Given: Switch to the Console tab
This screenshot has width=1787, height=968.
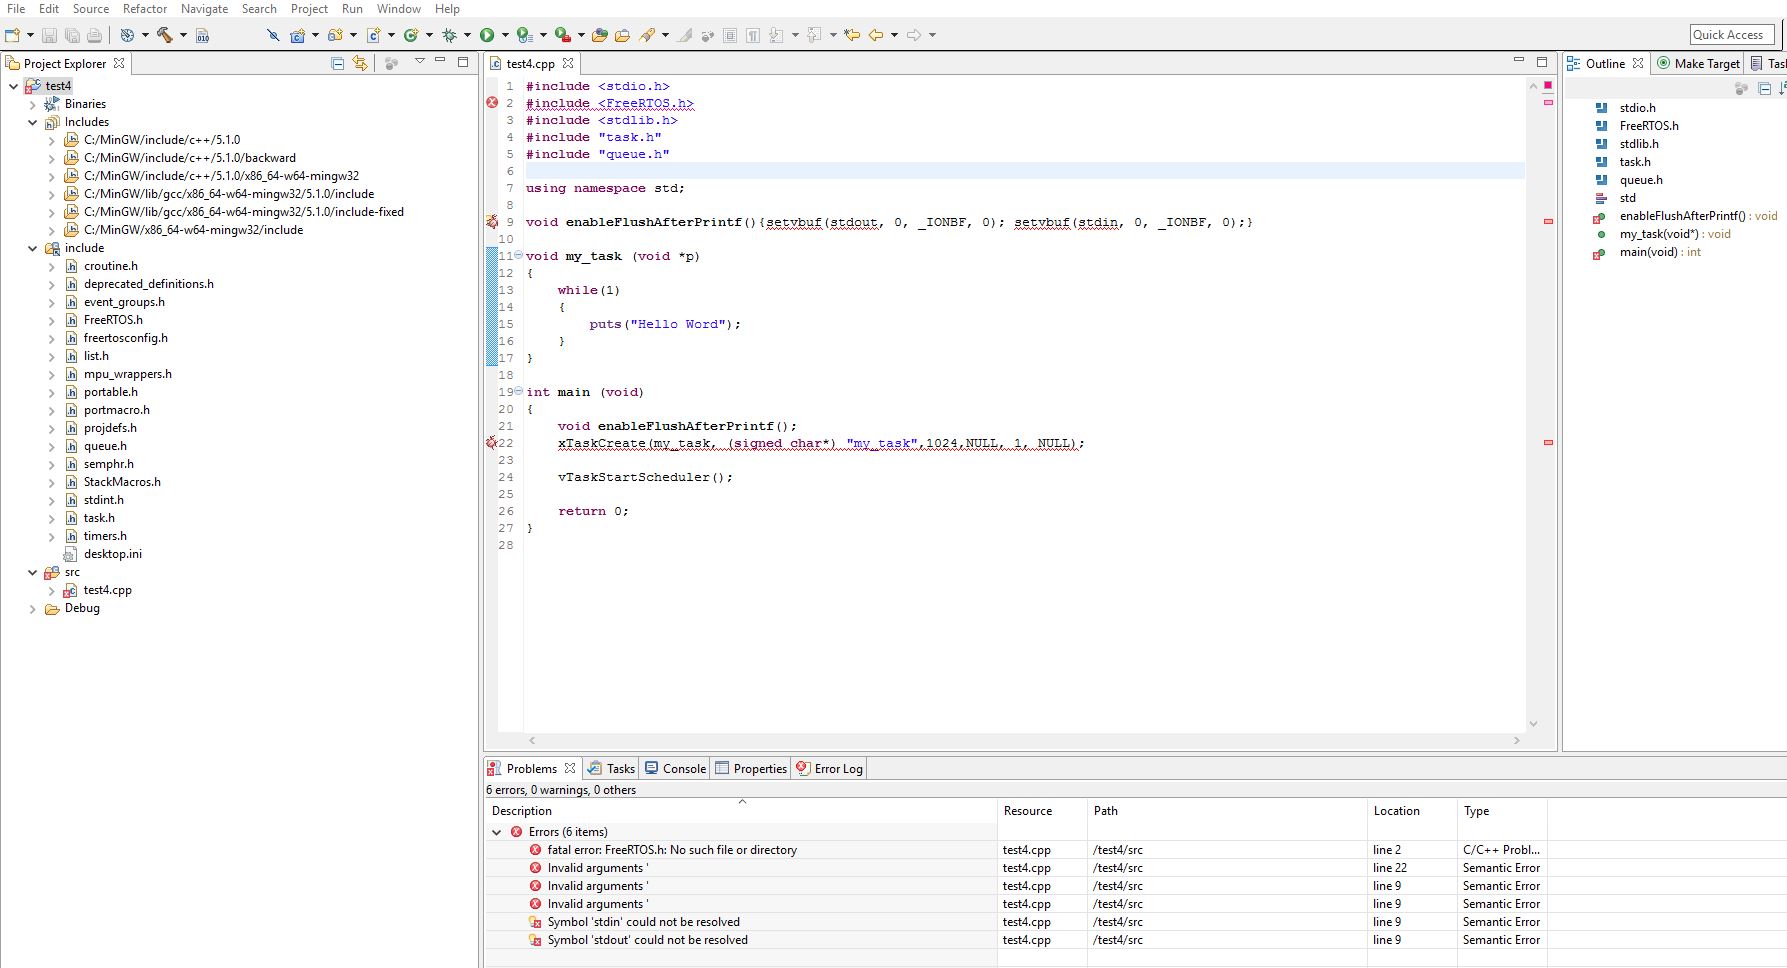Looking at the screenshot, I should (683, 768).
